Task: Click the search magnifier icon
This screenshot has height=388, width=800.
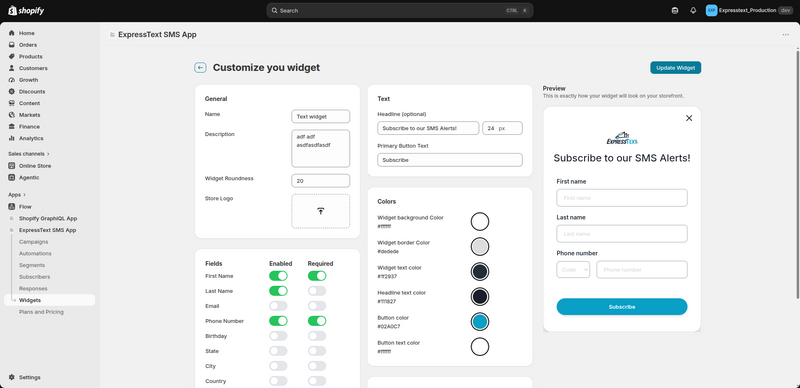Action: pyautogui.click(x=274, y=10)
